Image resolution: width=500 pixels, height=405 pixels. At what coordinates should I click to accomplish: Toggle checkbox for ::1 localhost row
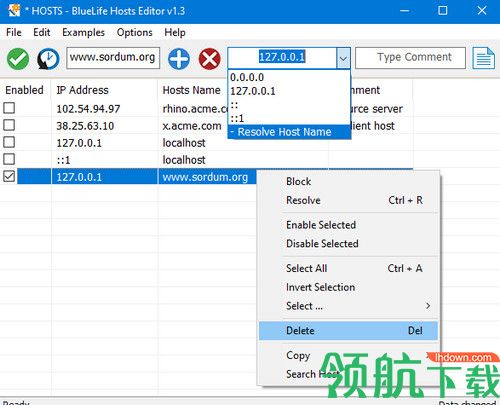pyautogui.click(x=9, y=159)
